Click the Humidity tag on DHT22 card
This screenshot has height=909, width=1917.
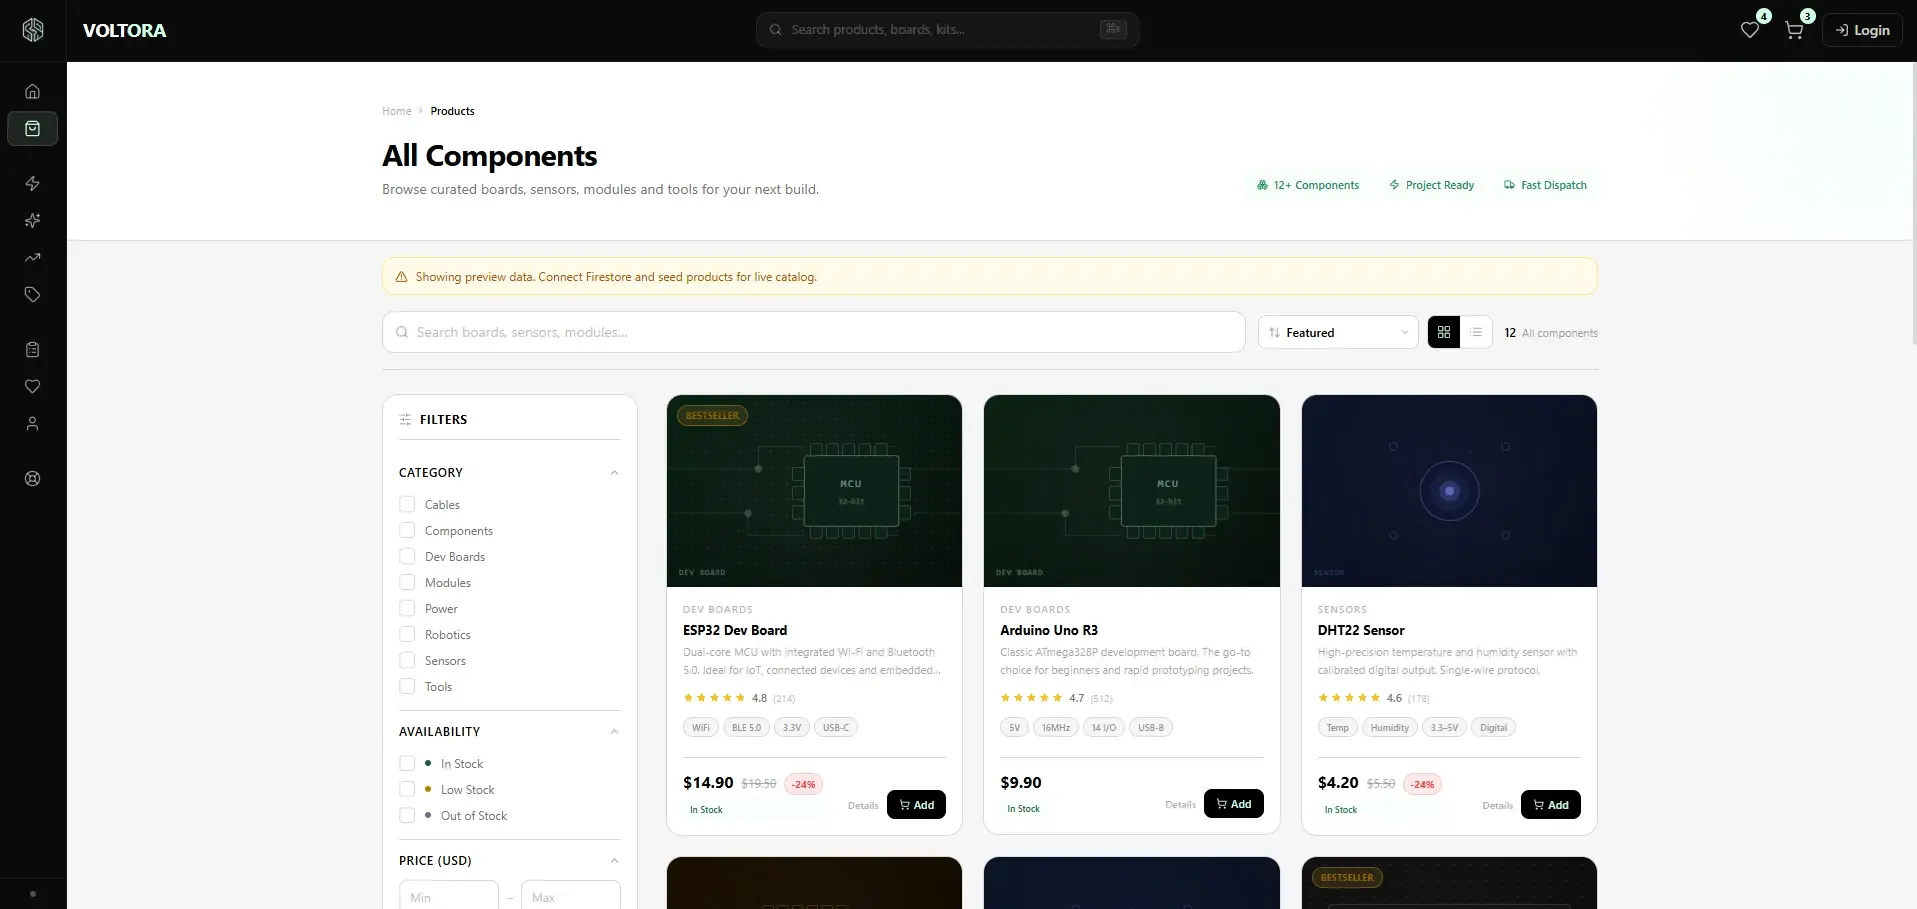(x=1389, y=727)
